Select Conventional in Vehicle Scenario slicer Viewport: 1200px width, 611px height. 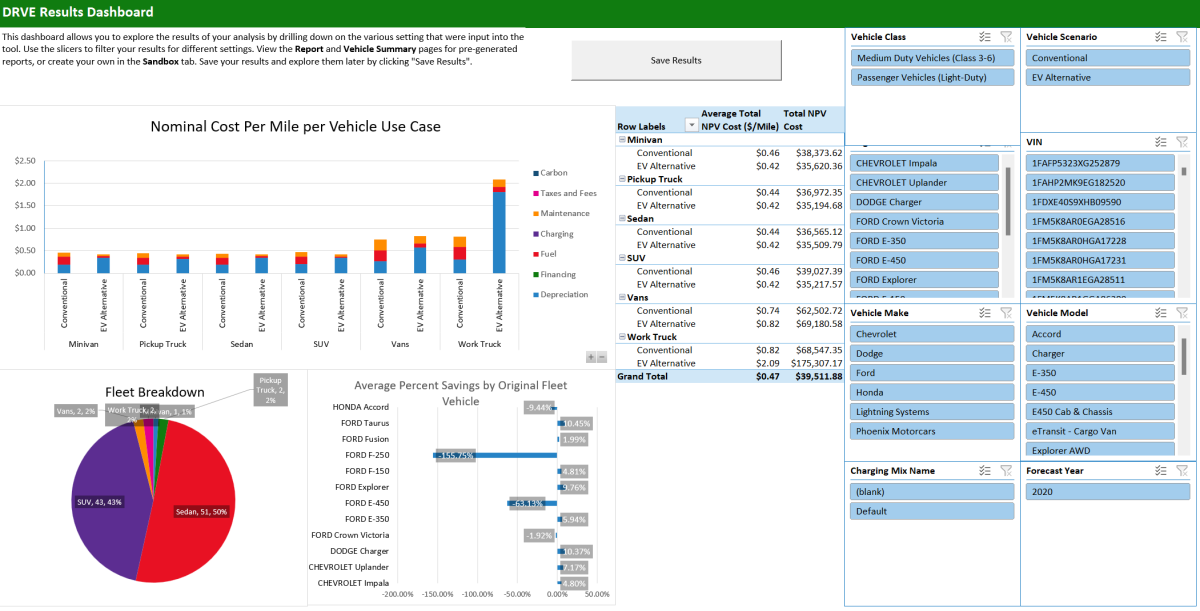[x=1108, y=58]
